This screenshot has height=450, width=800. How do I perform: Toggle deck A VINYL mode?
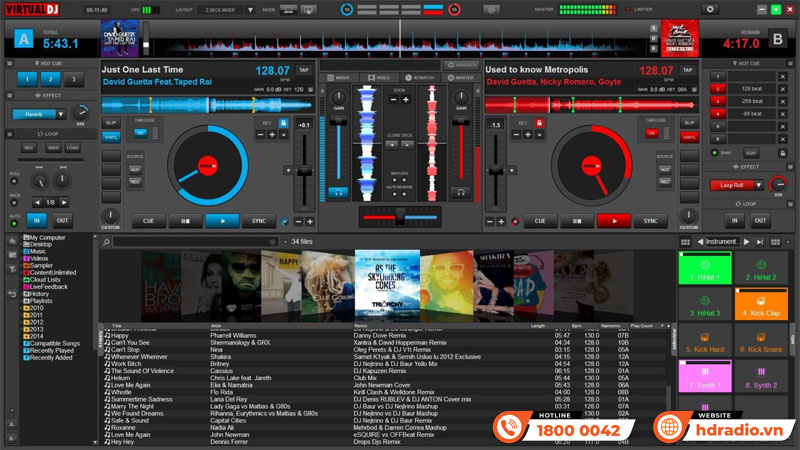pos(111,137)
